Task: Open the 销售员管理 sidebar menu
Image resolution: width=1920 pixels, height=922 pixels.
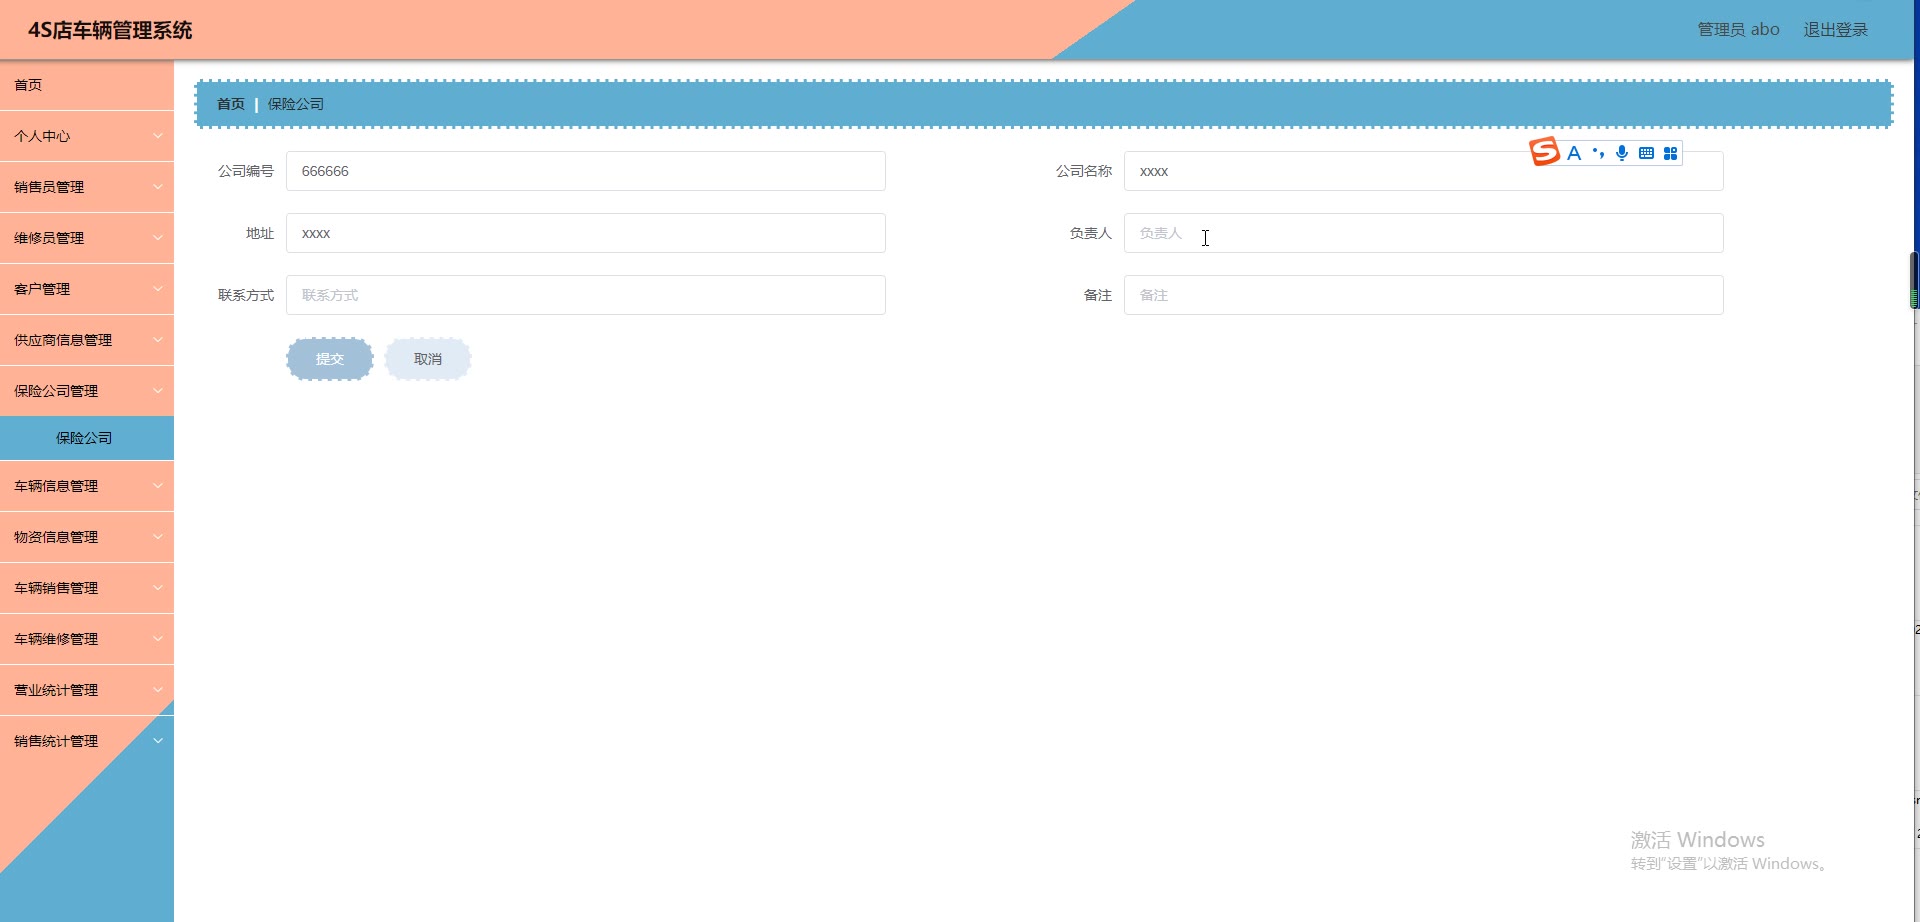Action: click(x=87, y=187)
